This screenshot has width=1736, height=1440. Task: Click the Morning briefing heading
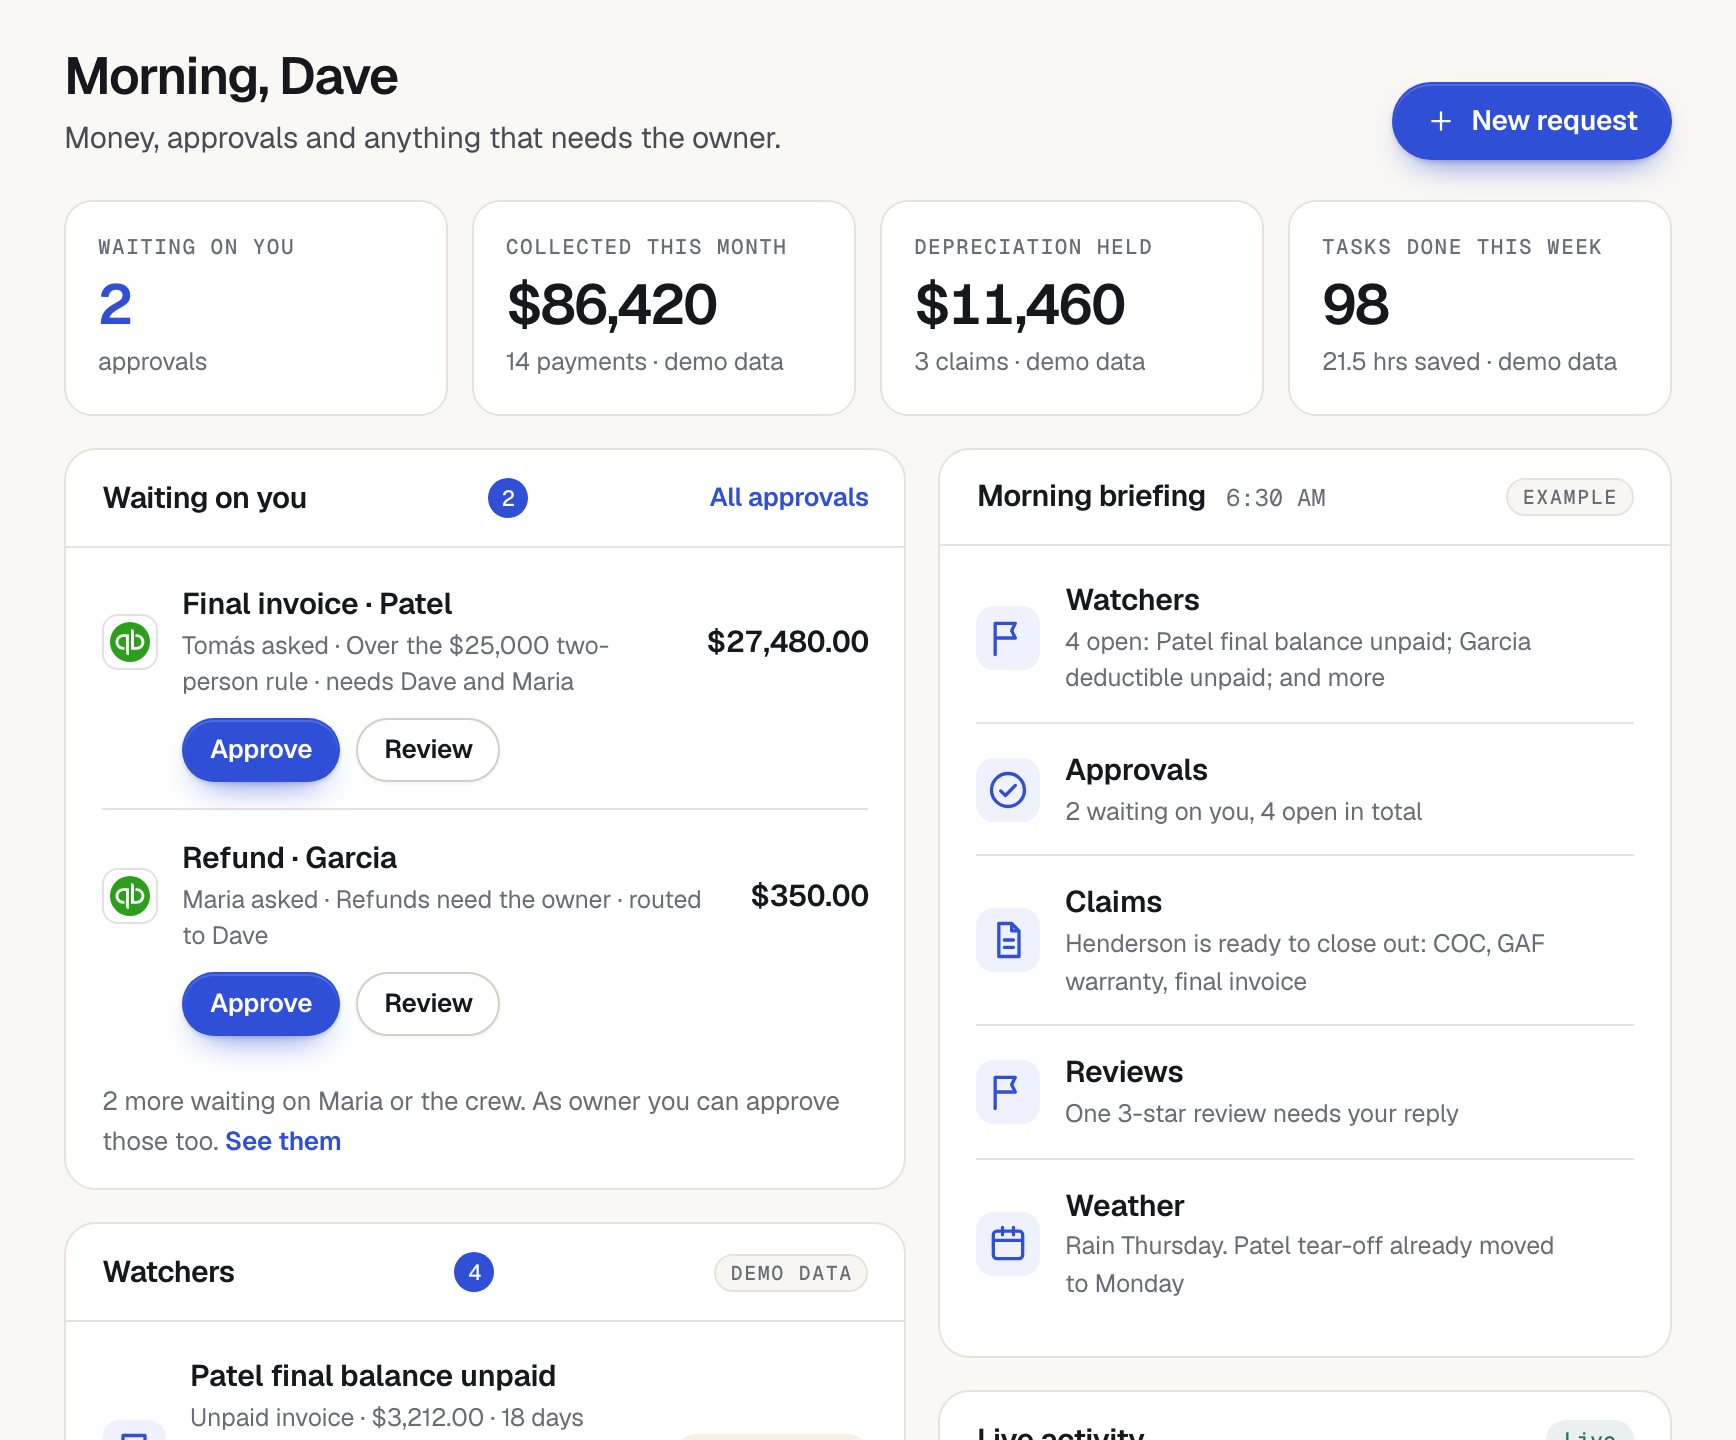1091,496
